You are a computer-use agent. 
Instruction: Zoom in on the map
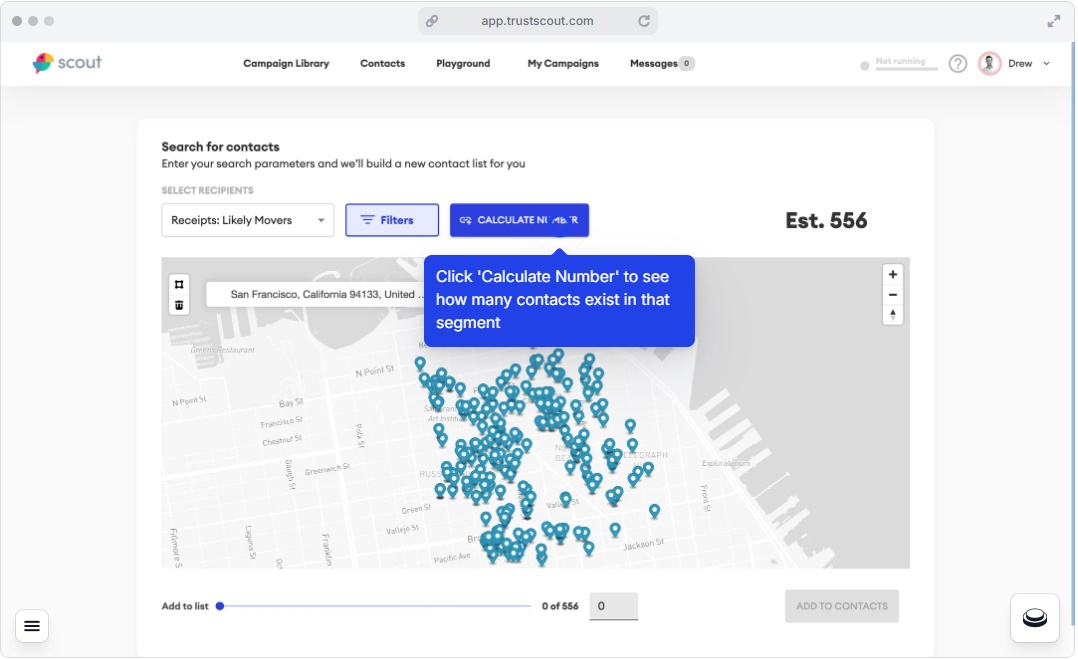coord(892,274)
